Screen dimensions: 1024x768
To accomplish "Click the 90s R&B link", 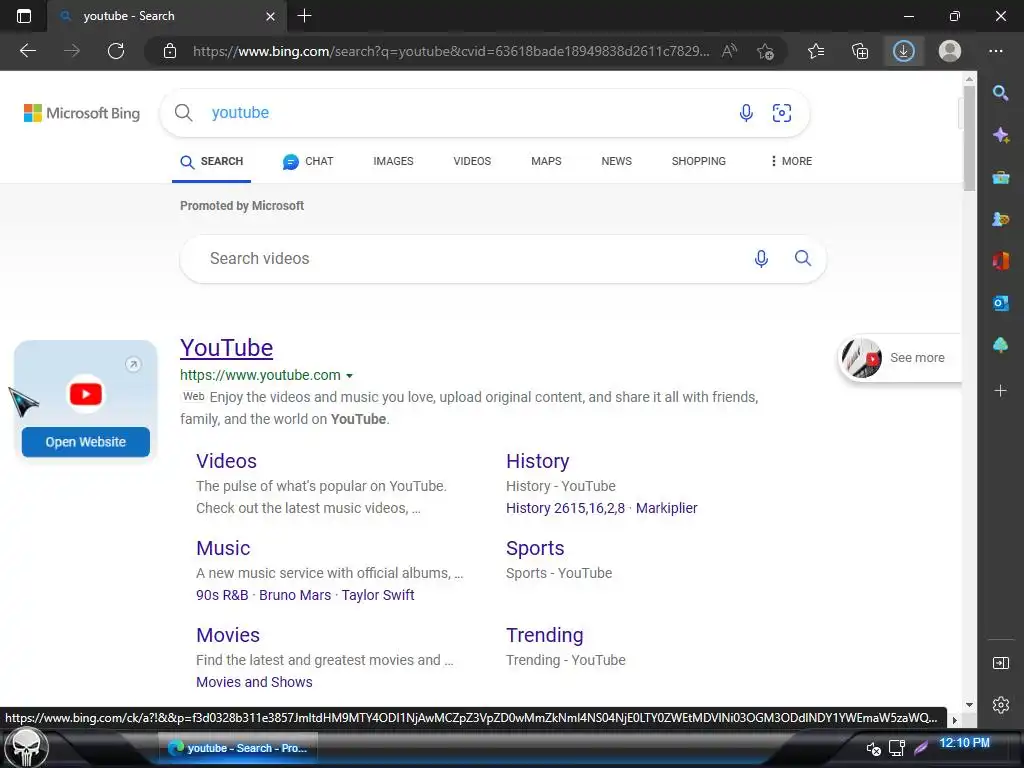I will click(222, 595).
